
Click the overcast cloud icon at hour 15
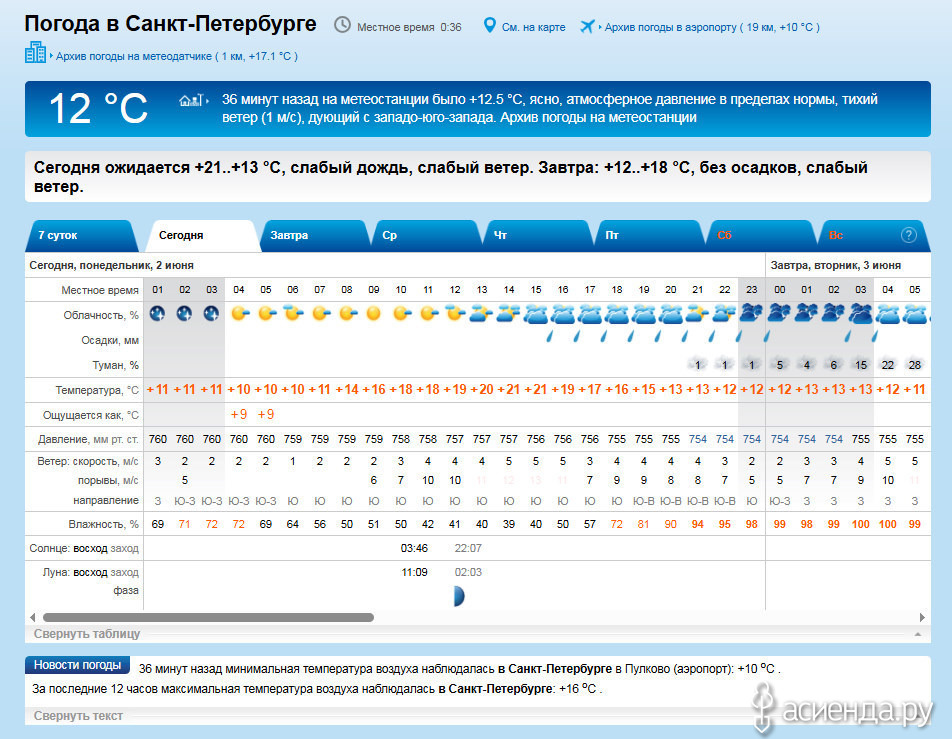(536, 314)
